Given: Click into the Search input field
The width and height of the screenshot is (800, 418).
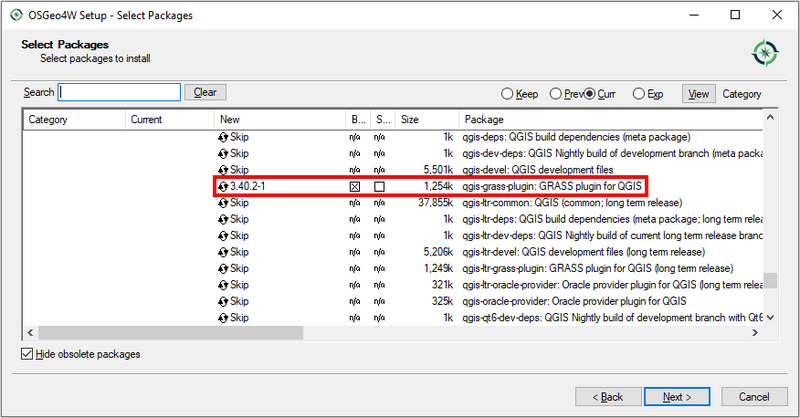Looking at the screenshot, I should click(x=120, y=92).
